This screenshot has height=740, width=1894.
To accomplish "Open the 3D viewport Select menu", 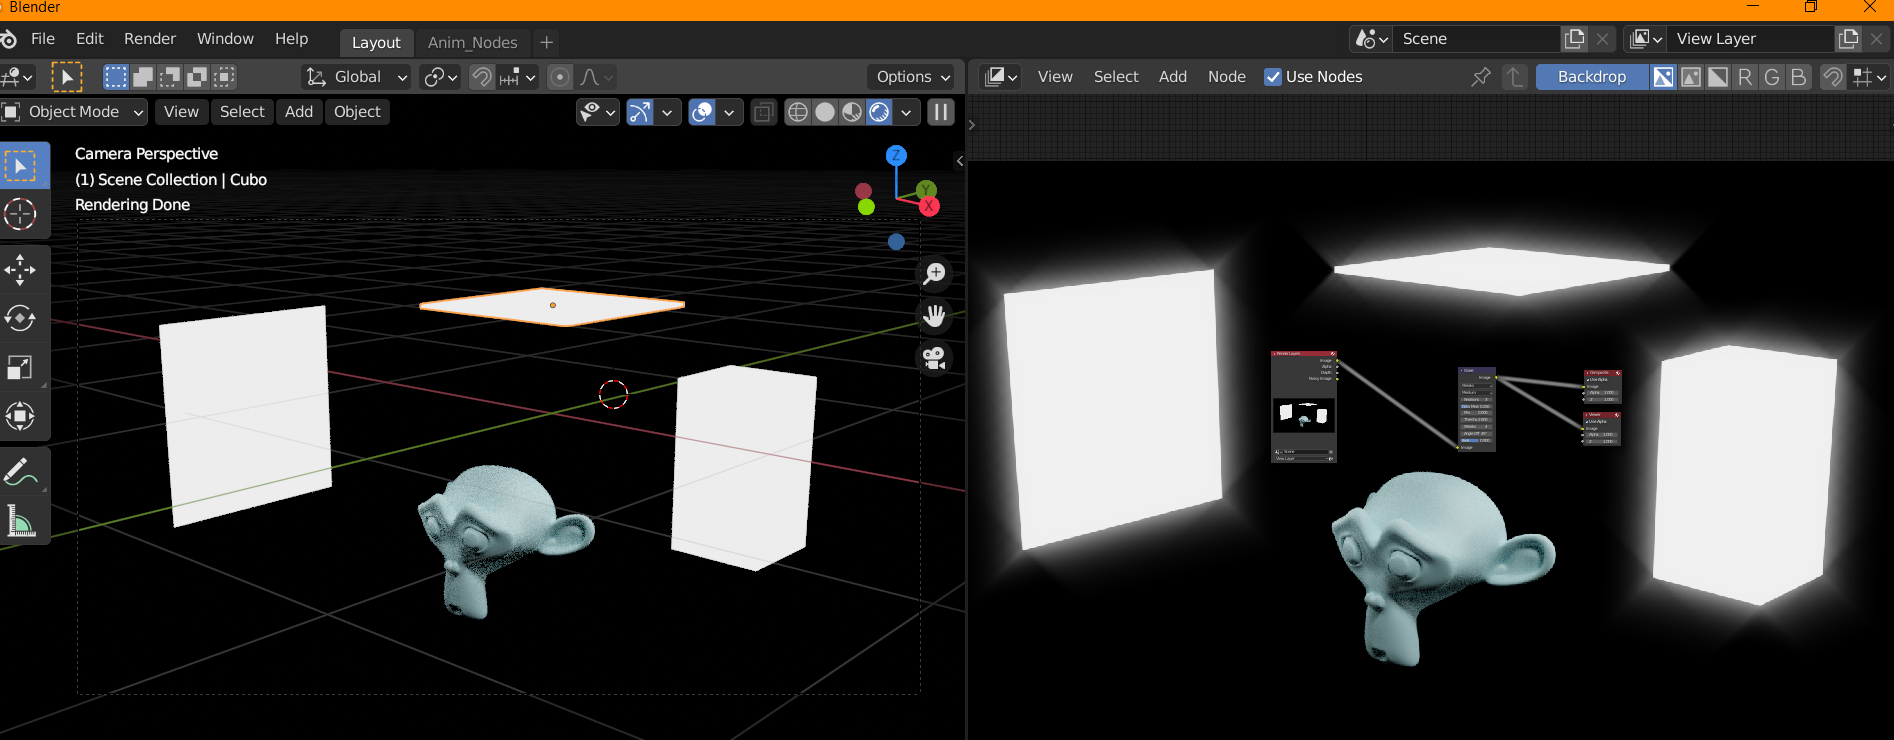I will click(242, 112).
